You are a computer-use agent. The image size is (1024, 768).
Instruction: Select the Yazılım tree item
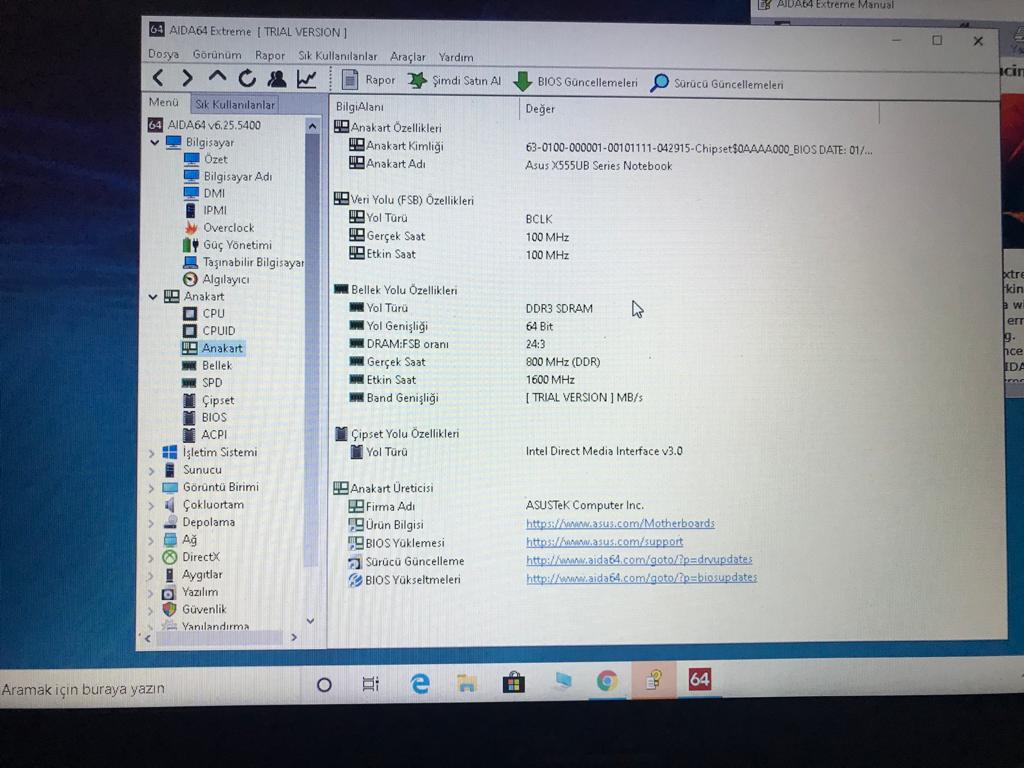pyautogui.click(x=190, y=592)
